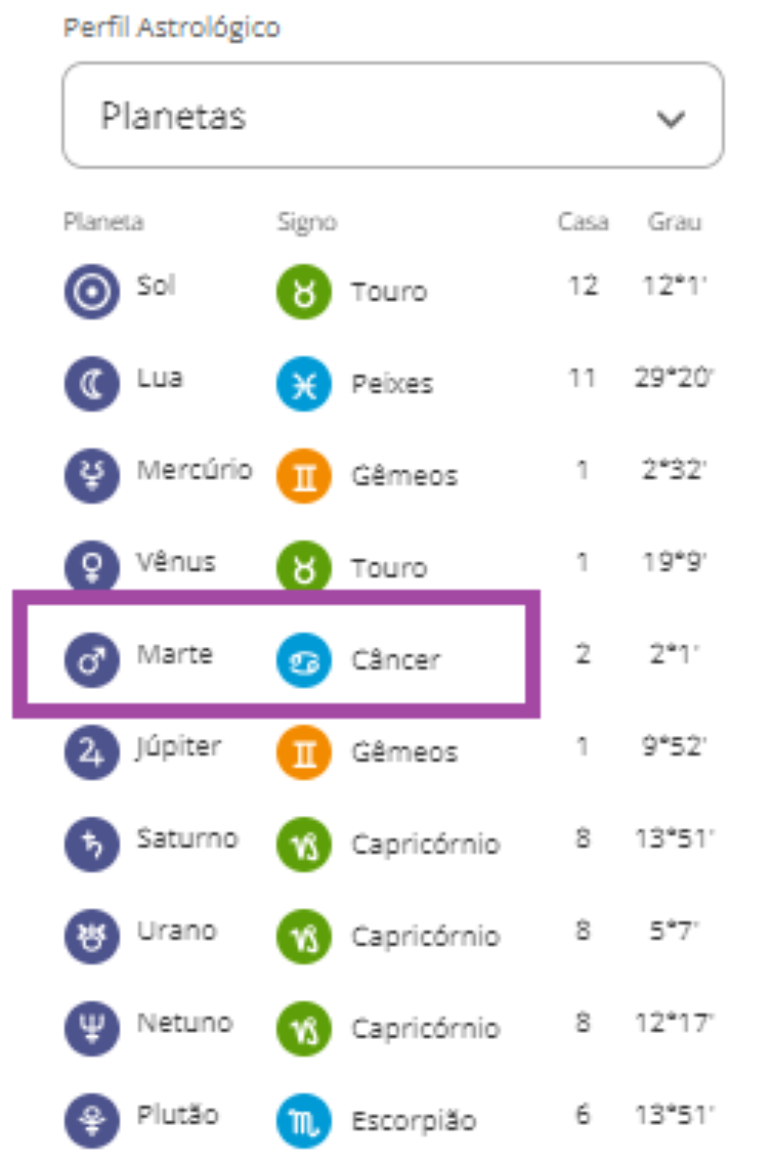Click the Capricórnio label beside Saturno

[x=425, y=844]
